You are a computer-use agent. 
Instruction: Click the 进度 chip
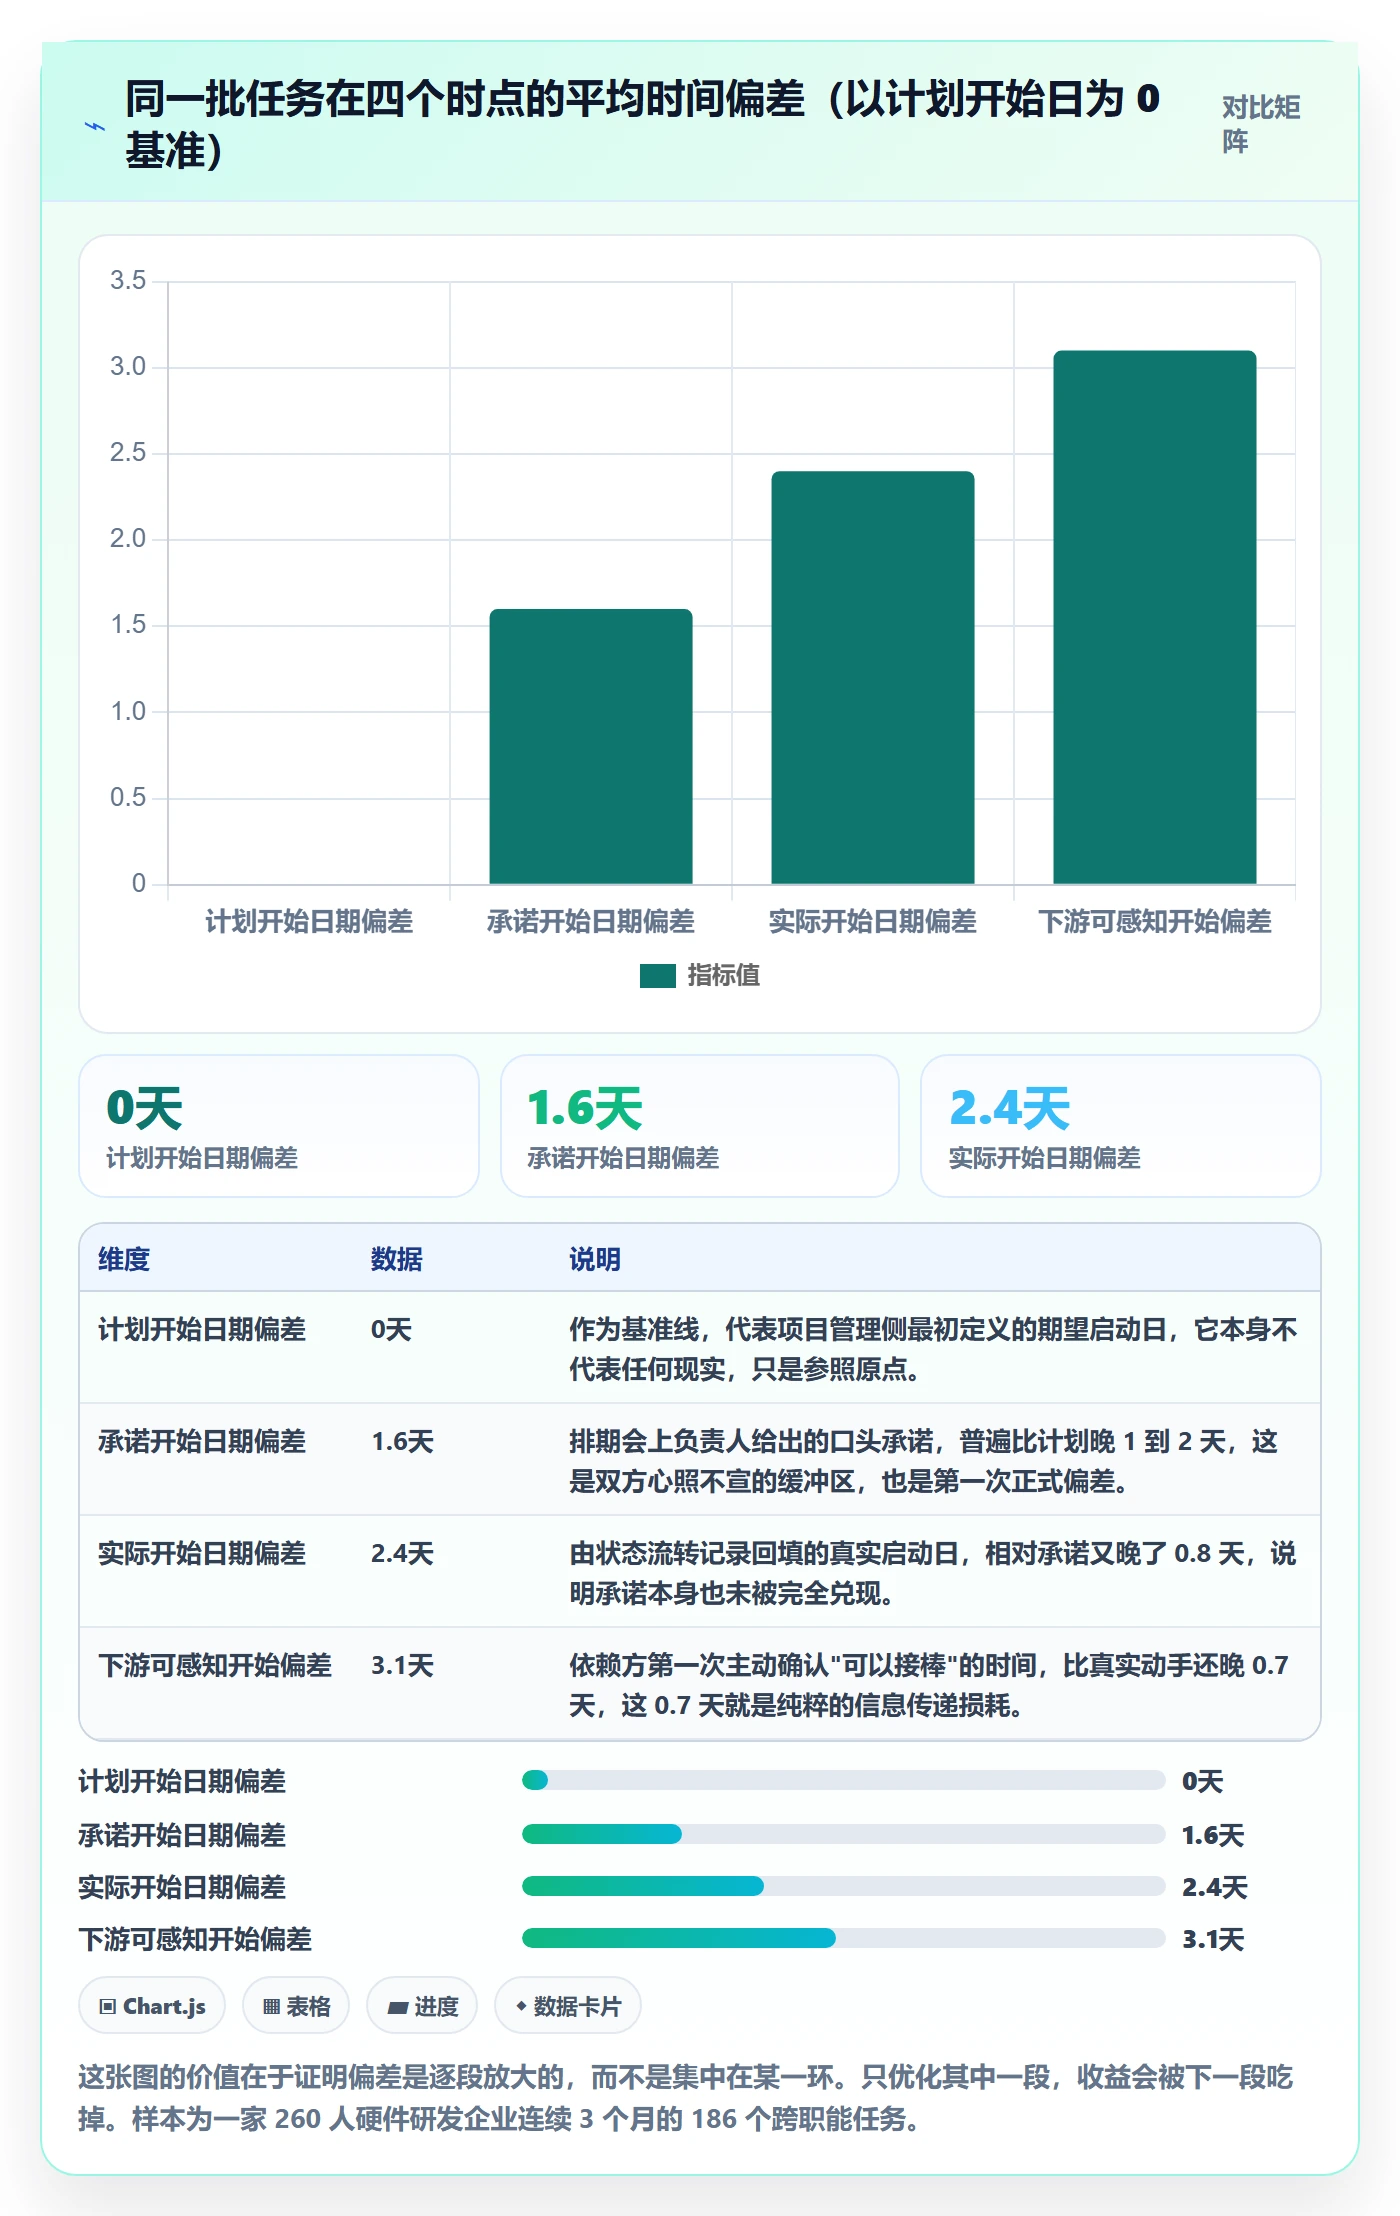(x=422, y=2006)
